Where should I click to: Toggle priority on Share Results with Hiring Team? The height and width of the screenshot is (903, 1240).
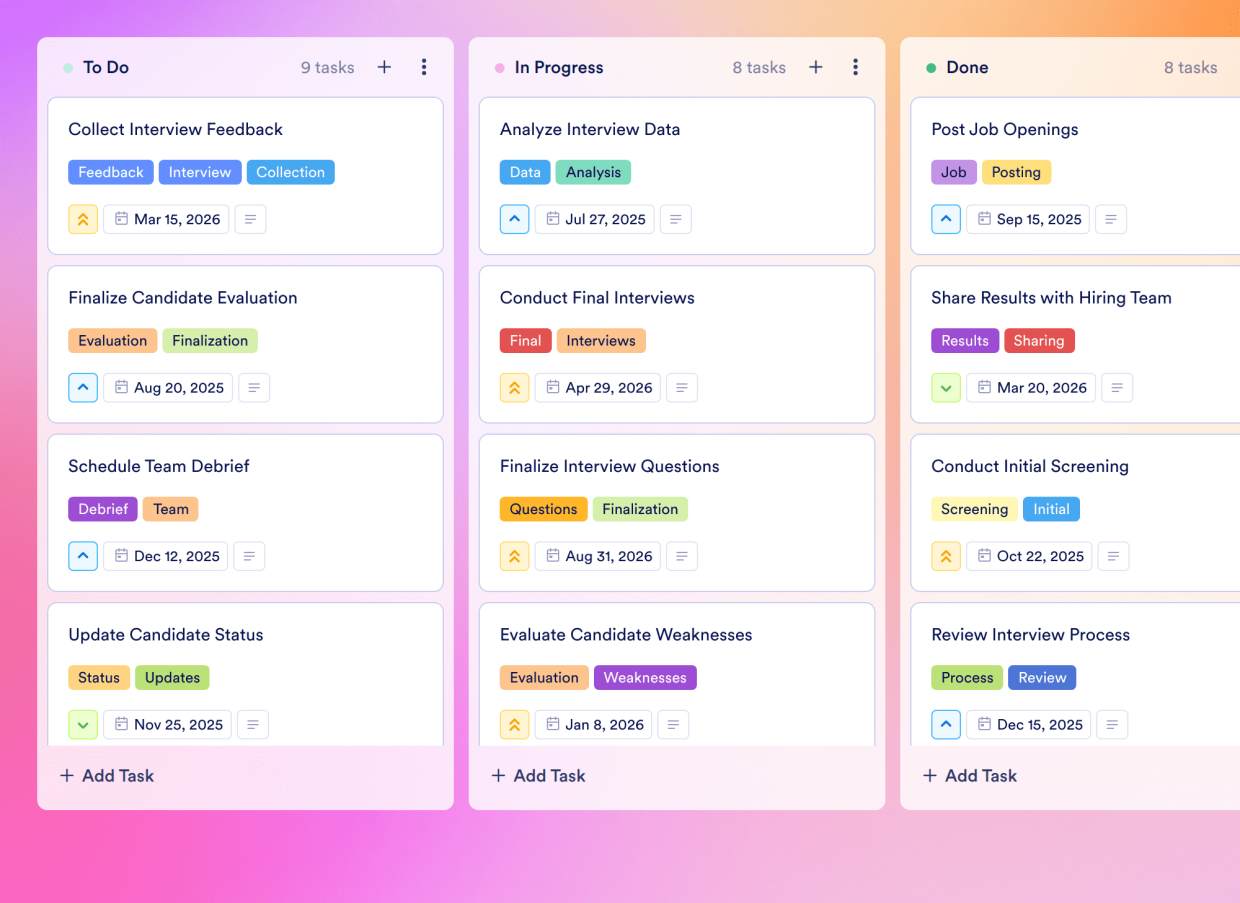(x=946, y=387)
